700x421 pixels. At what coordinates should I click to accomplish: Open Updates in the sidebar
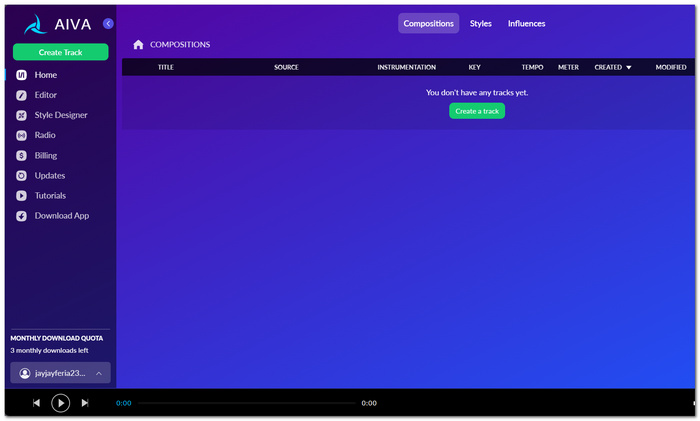(x=50, y=175)
